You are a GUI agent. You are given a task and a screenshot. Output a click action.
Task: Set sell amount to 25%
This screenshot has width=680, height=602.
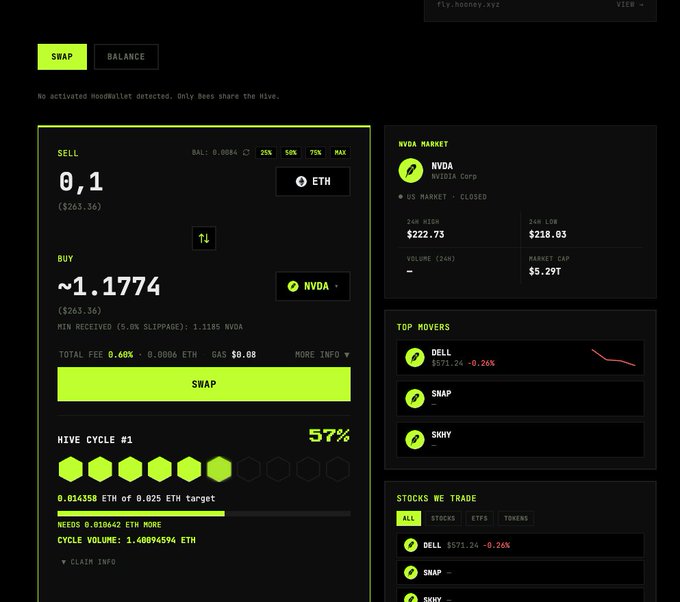coord(266,153)
